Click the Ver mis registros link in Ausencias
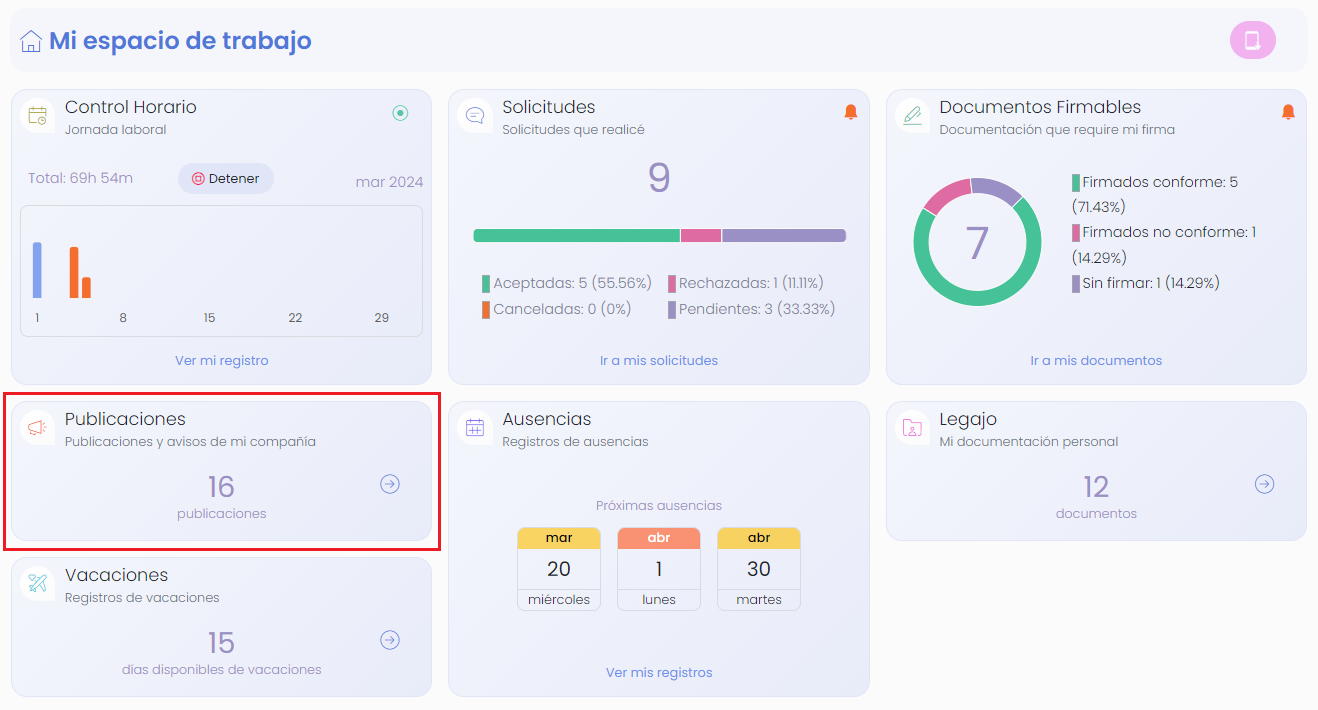 click(x=659, y=672)
